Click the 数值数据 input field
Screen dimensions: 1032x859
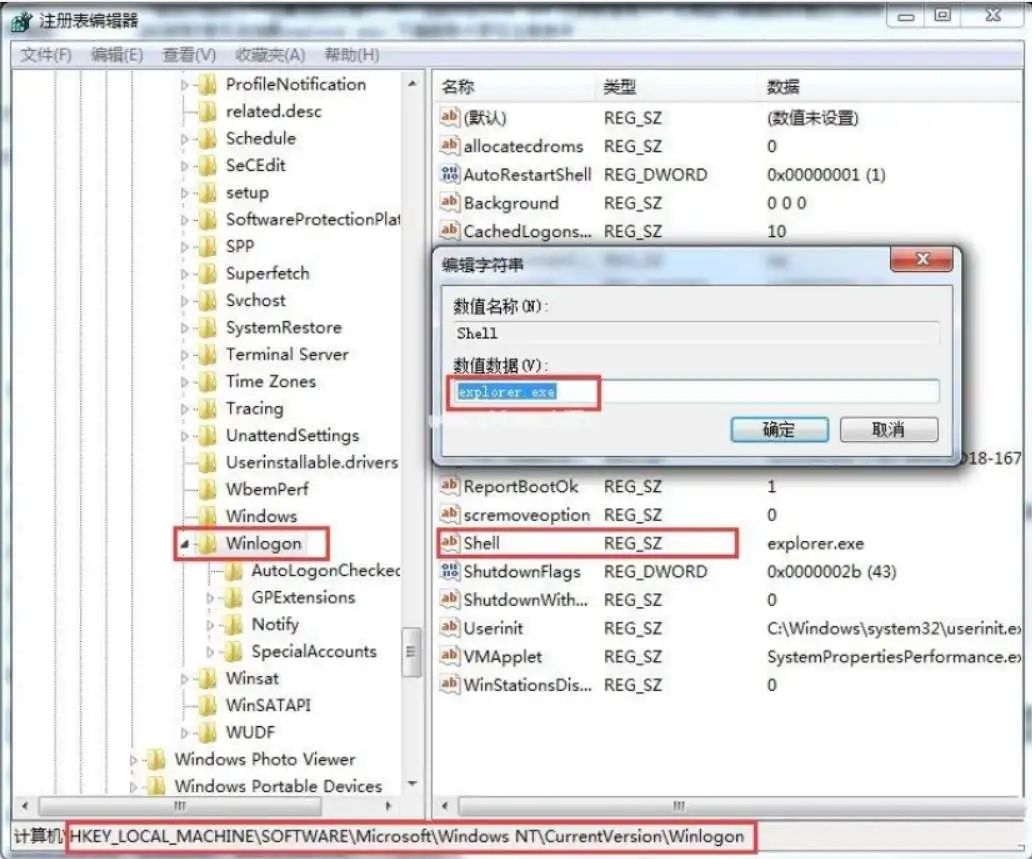pos(697,392)
